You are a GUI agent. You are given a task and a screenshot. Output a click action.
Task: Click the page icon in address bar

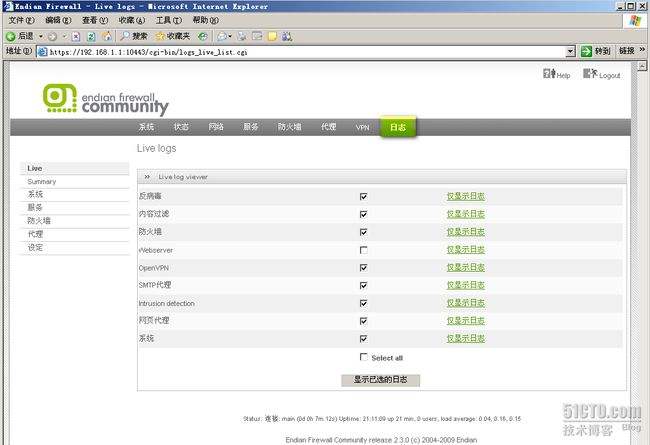(42, 52)
